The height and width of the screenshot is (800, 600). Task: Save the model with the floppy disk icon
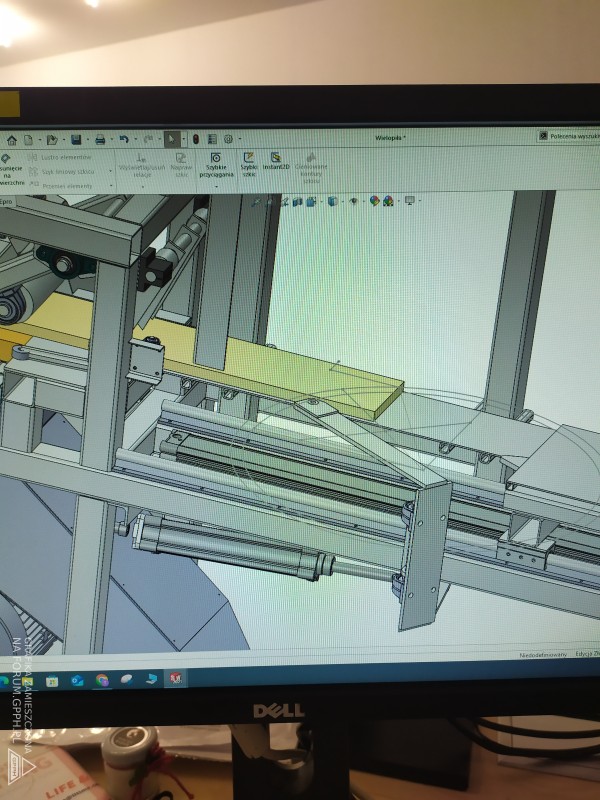[x=75, y=140]
